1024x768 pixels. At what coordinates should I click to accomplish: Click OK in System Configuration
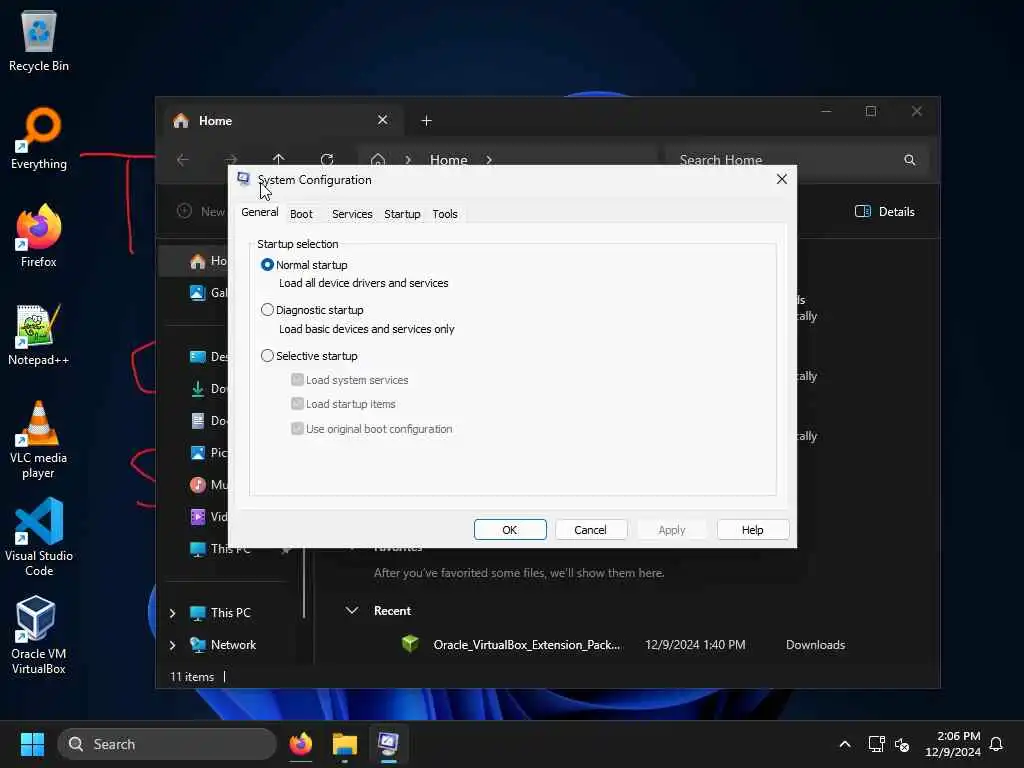click(x=510, y=530)
